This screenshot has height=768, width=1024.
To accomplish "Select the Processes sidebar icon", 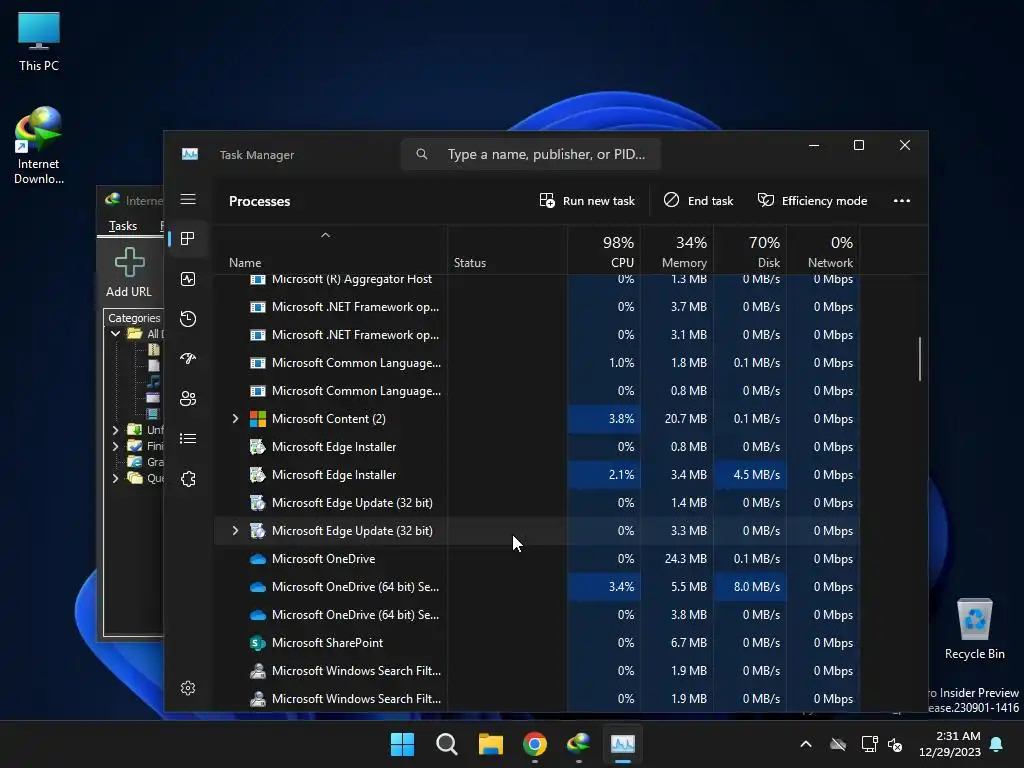I will coord(188,239).
